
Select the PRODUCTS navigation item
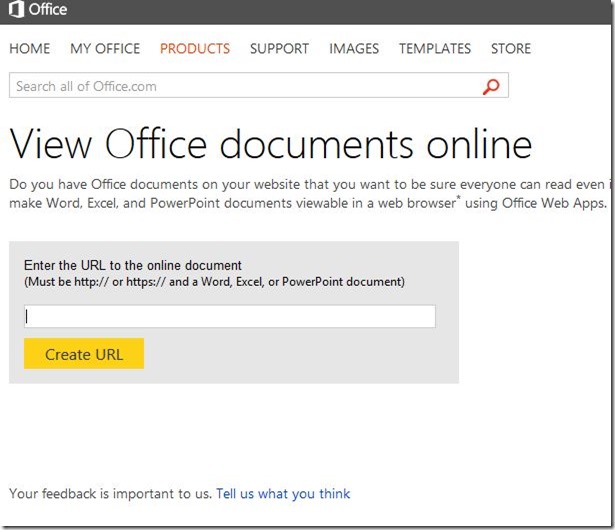click(195, 49)
